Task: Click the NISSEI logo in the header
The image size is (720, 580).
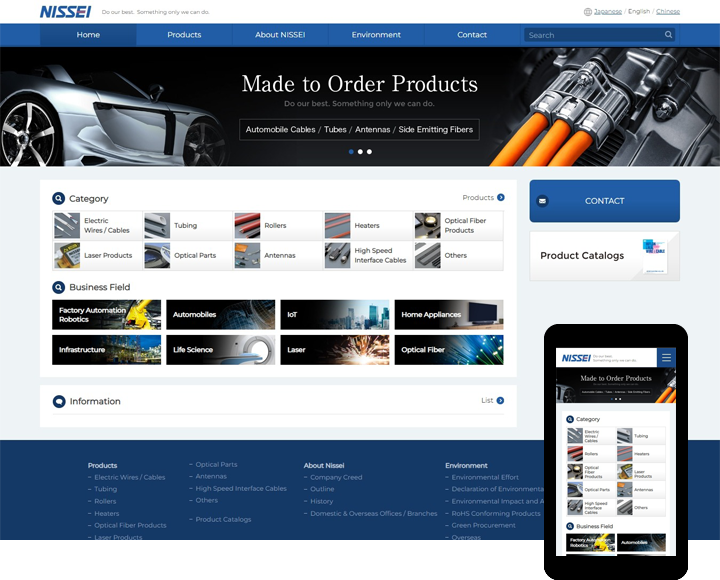Action: pos(65,12)
